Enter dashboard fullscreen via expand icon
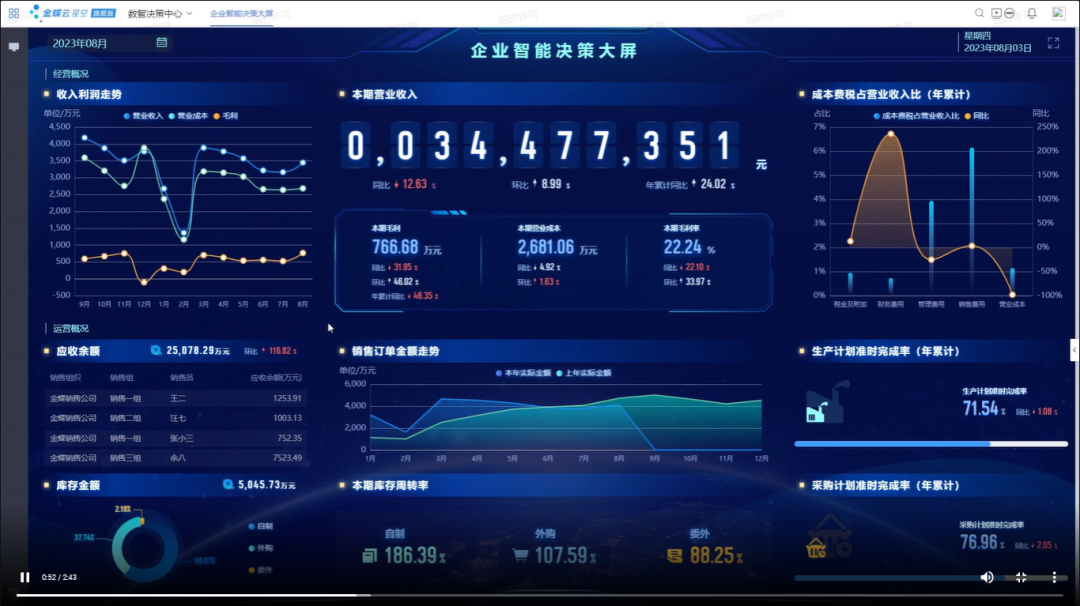Image resolution: width=1080 pixels, height=606 pixels. tap(1053, 43)
